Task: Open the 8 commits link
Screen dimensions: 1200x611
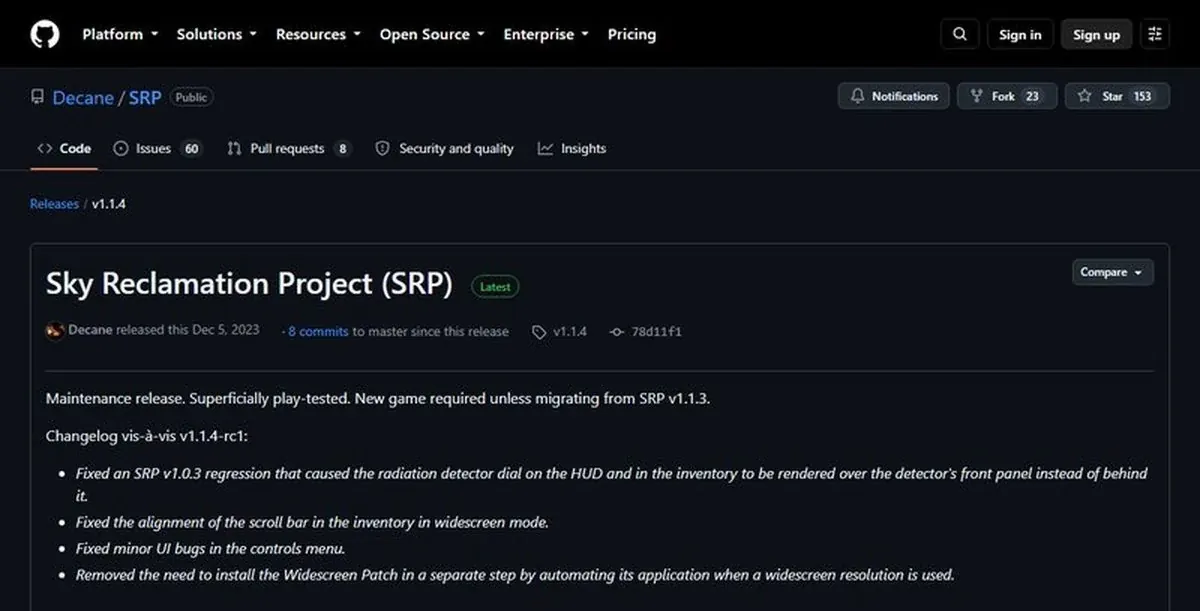Action: point(318,331)
